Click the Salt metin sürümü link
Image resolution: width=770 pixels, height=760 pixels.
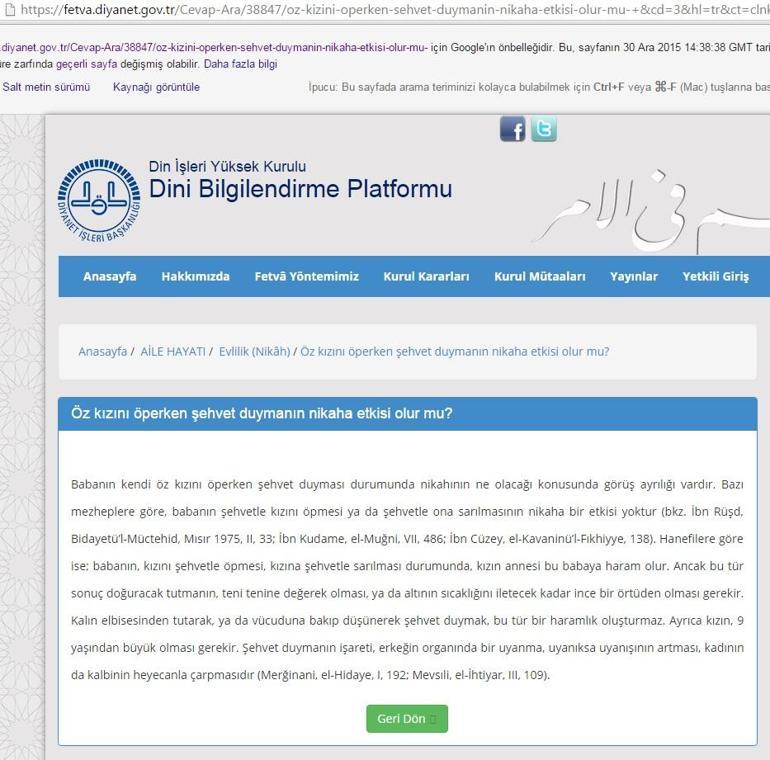click(46, 87)
